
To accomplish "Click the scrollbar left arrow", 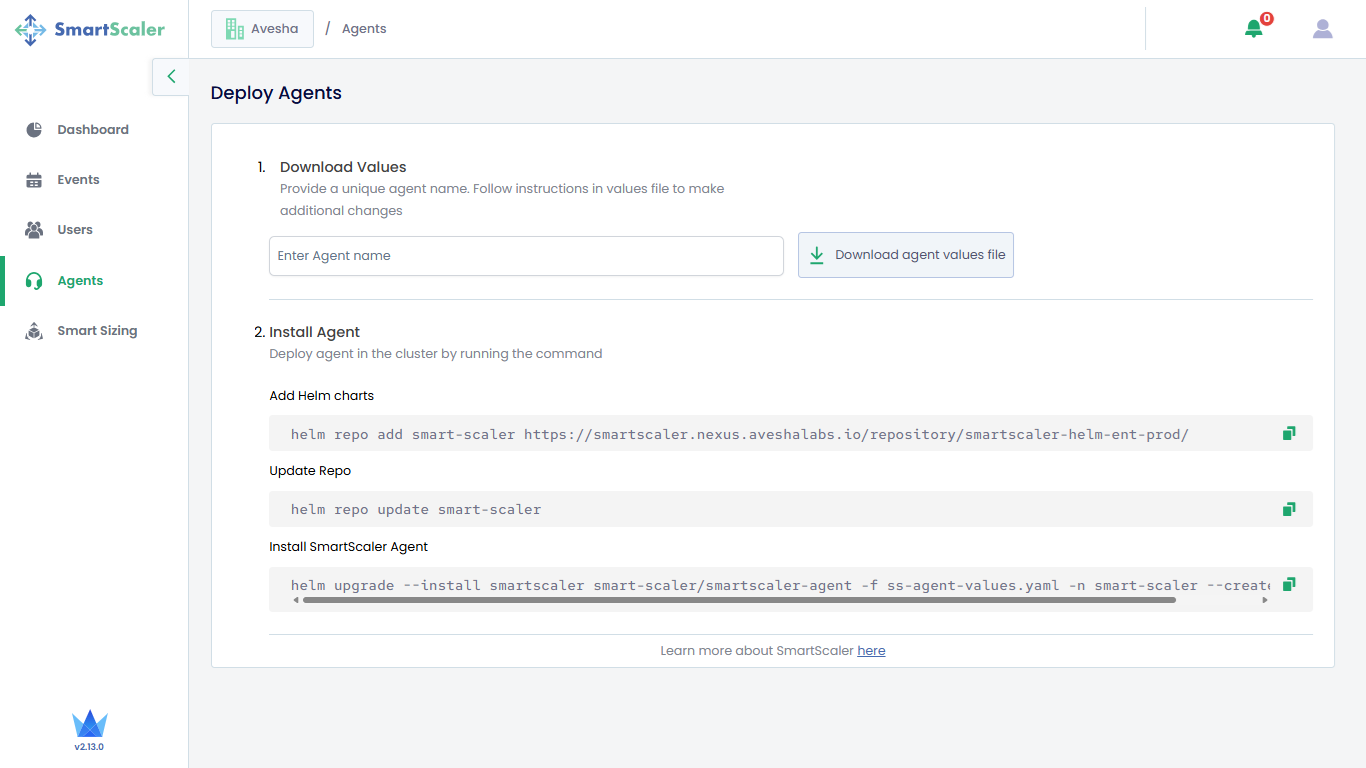I will (x=296, y=600).
